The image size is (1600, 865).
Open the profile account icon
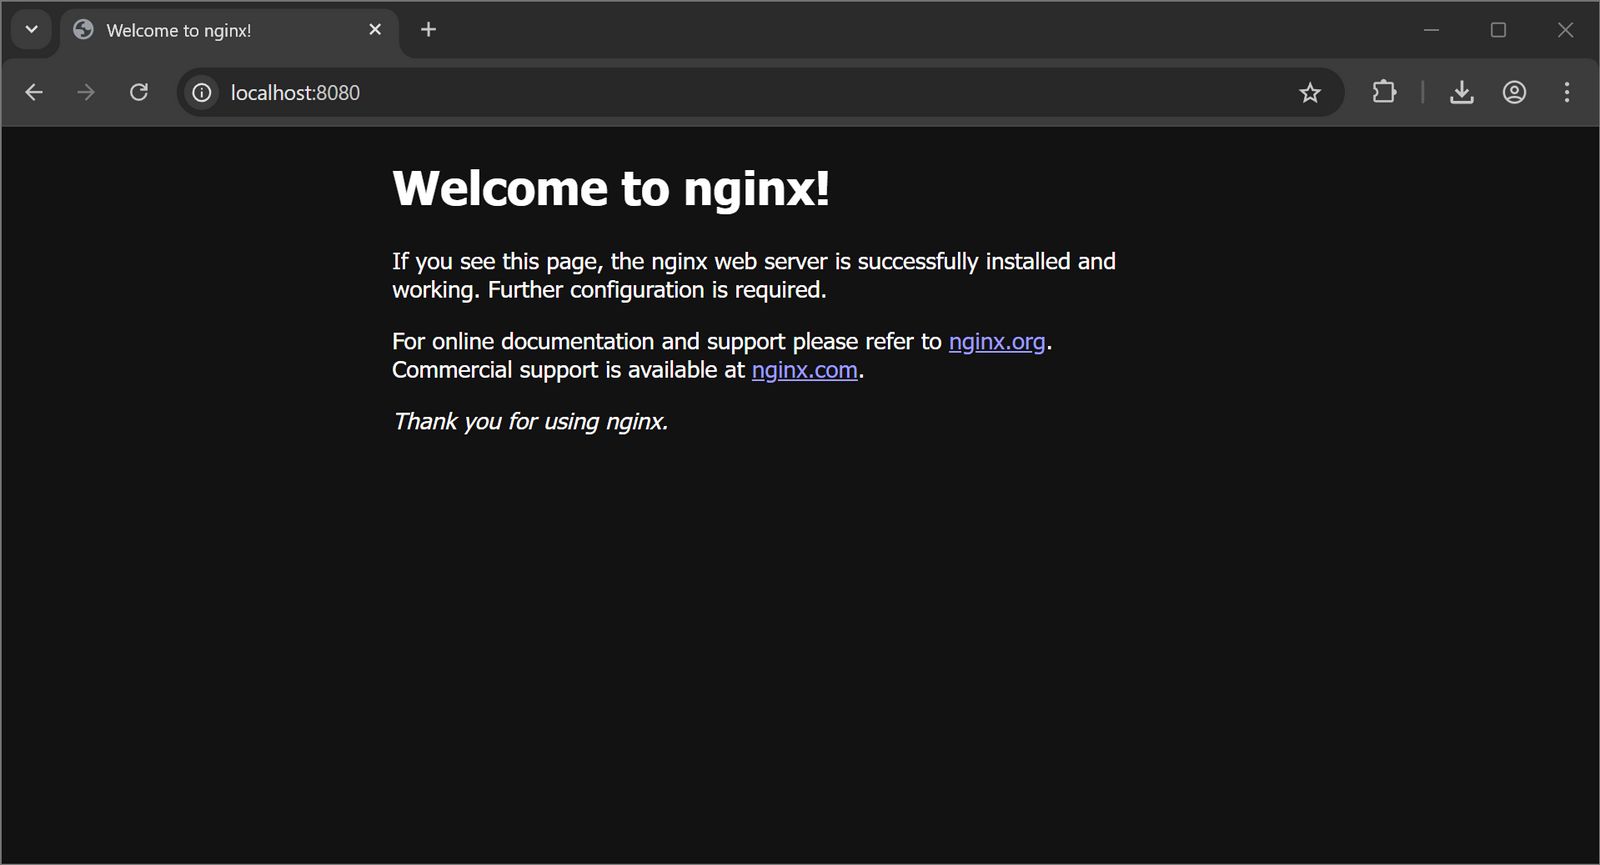[x=1514, y=93]
